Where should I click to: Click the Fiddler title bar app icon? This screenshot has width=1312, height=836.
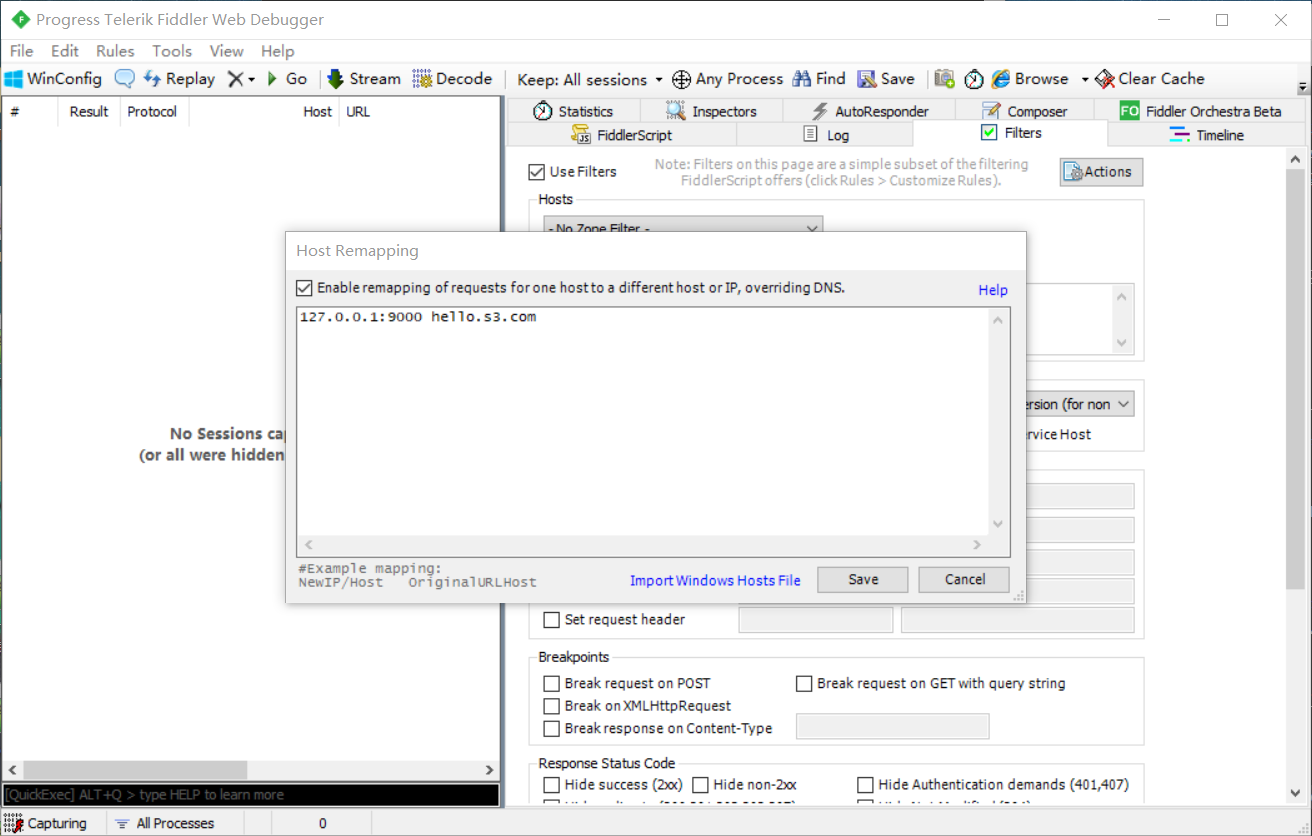coord(19,19)
